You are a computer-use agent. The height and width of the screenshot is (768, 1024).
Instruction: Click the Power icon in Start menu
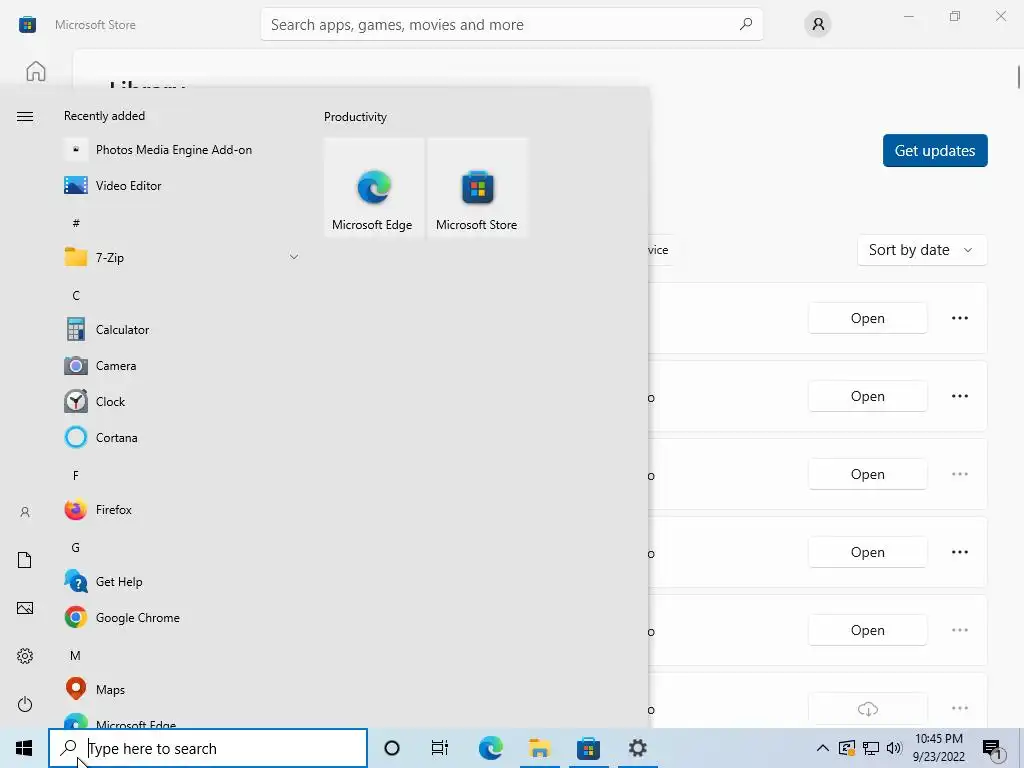pyautogui.click(x=25, y=704)
